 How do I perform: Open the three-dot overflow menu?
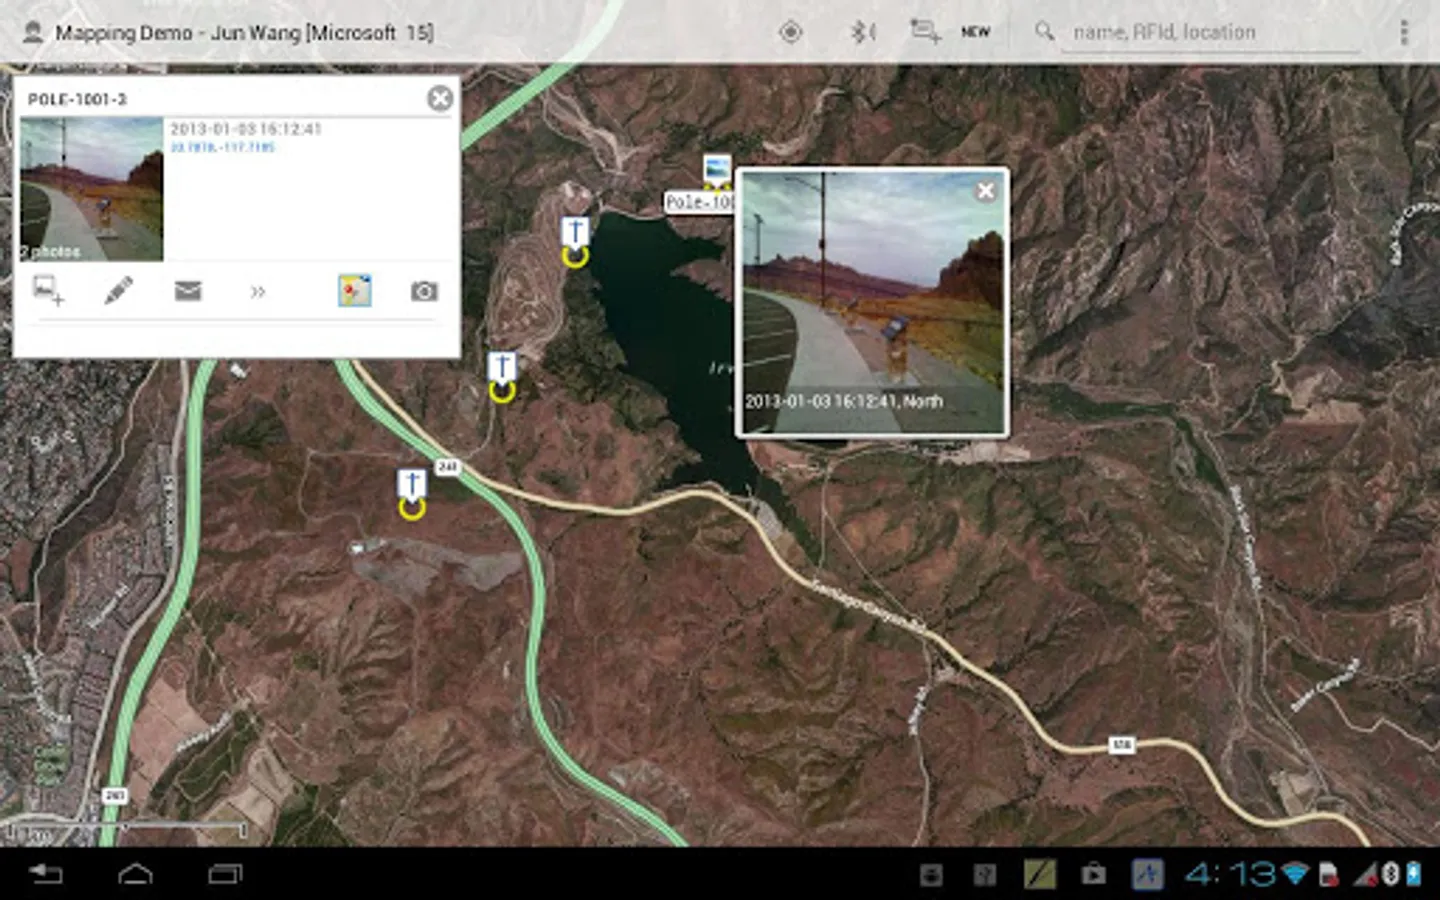click(1404, 32)
